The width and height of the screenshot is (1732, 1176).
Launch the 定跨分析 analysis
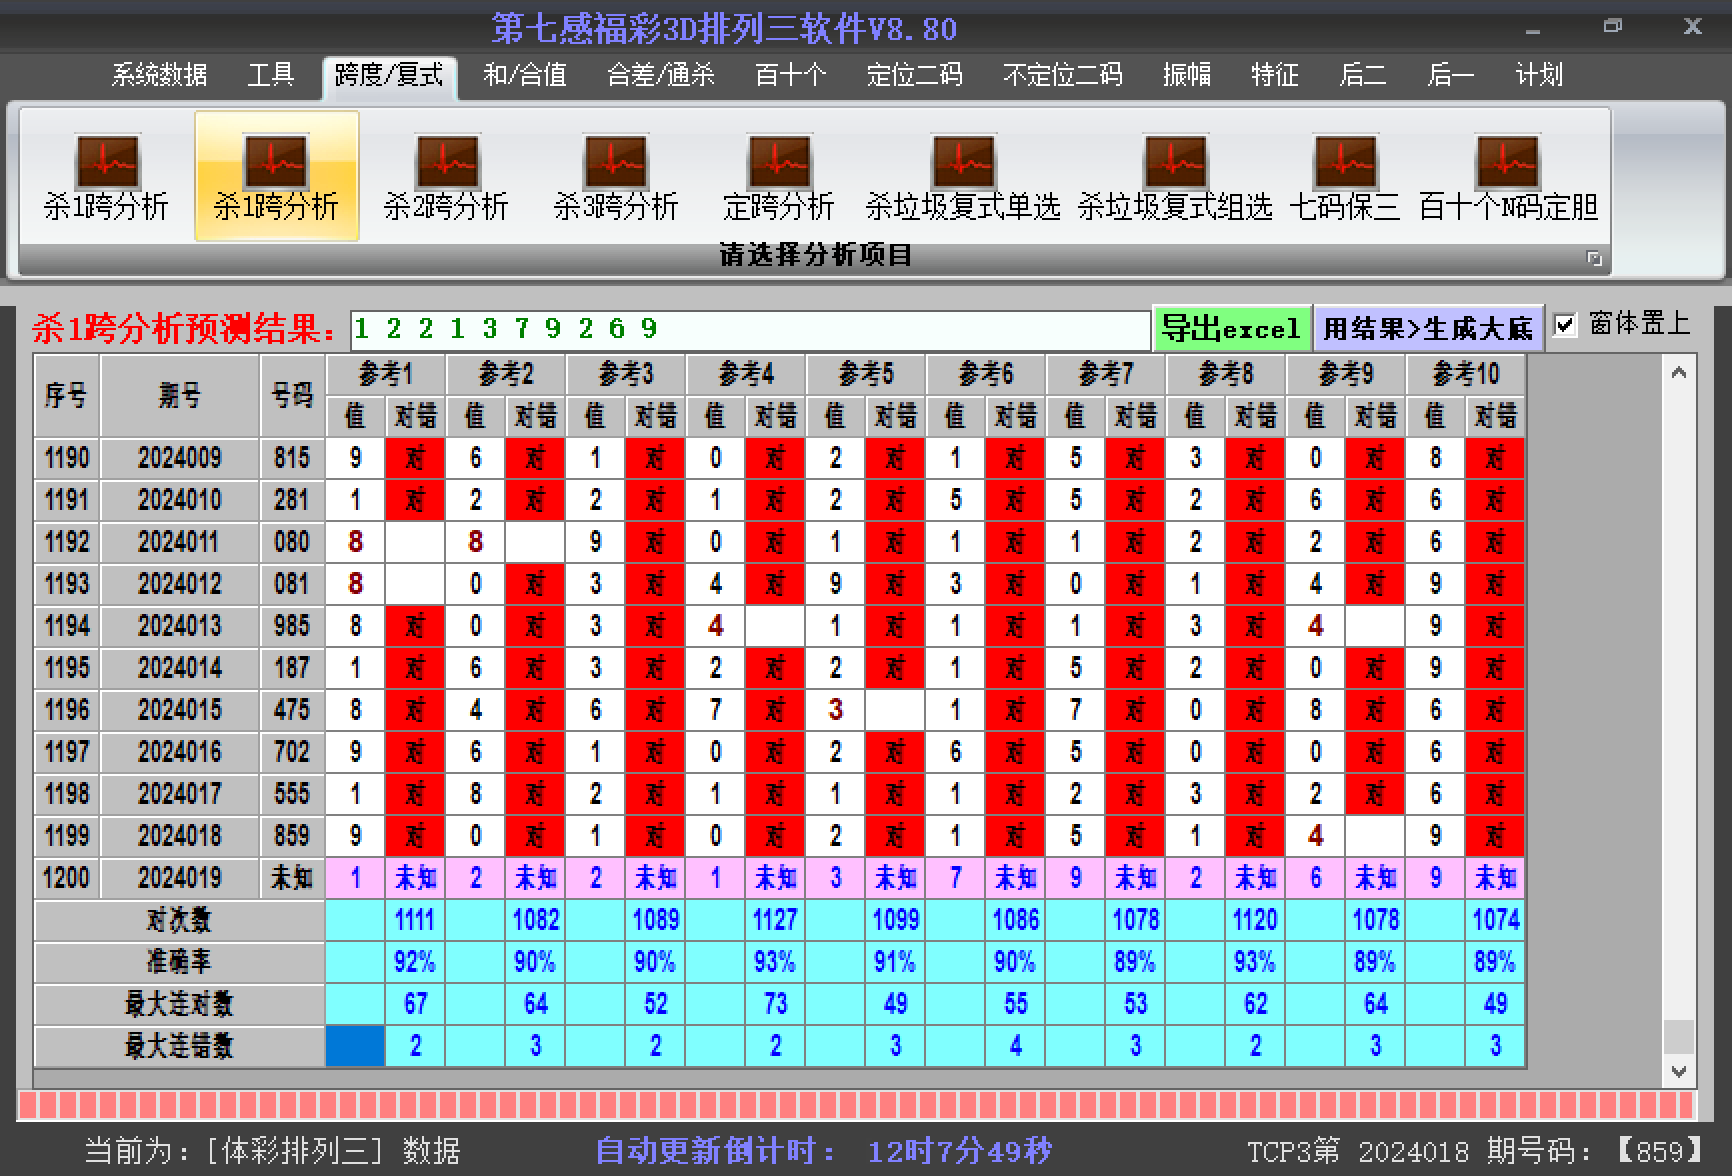[778, 177]
